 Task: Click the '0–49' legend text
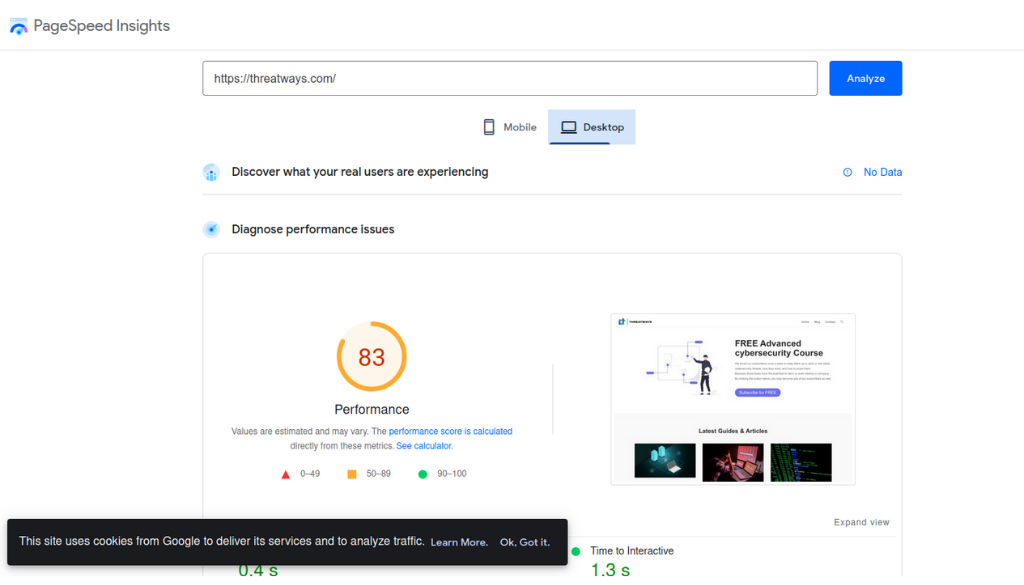tap(310, 474)
